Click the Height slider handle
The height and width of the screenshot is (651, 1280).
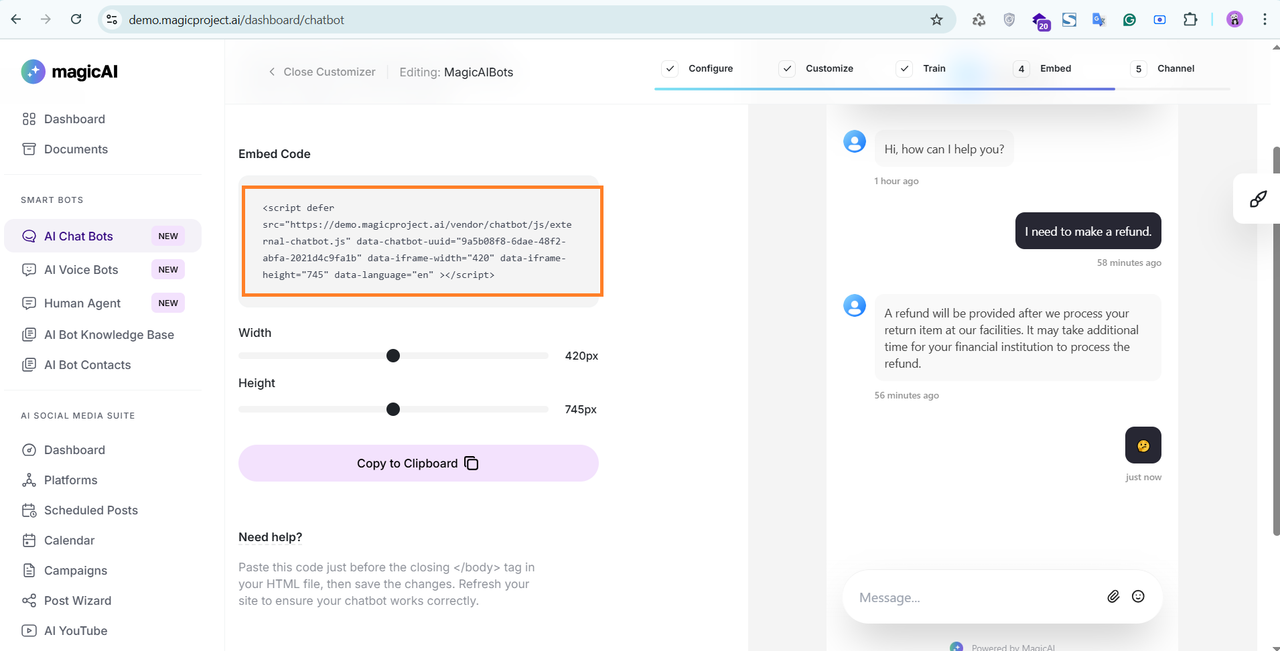click(393, 409)
